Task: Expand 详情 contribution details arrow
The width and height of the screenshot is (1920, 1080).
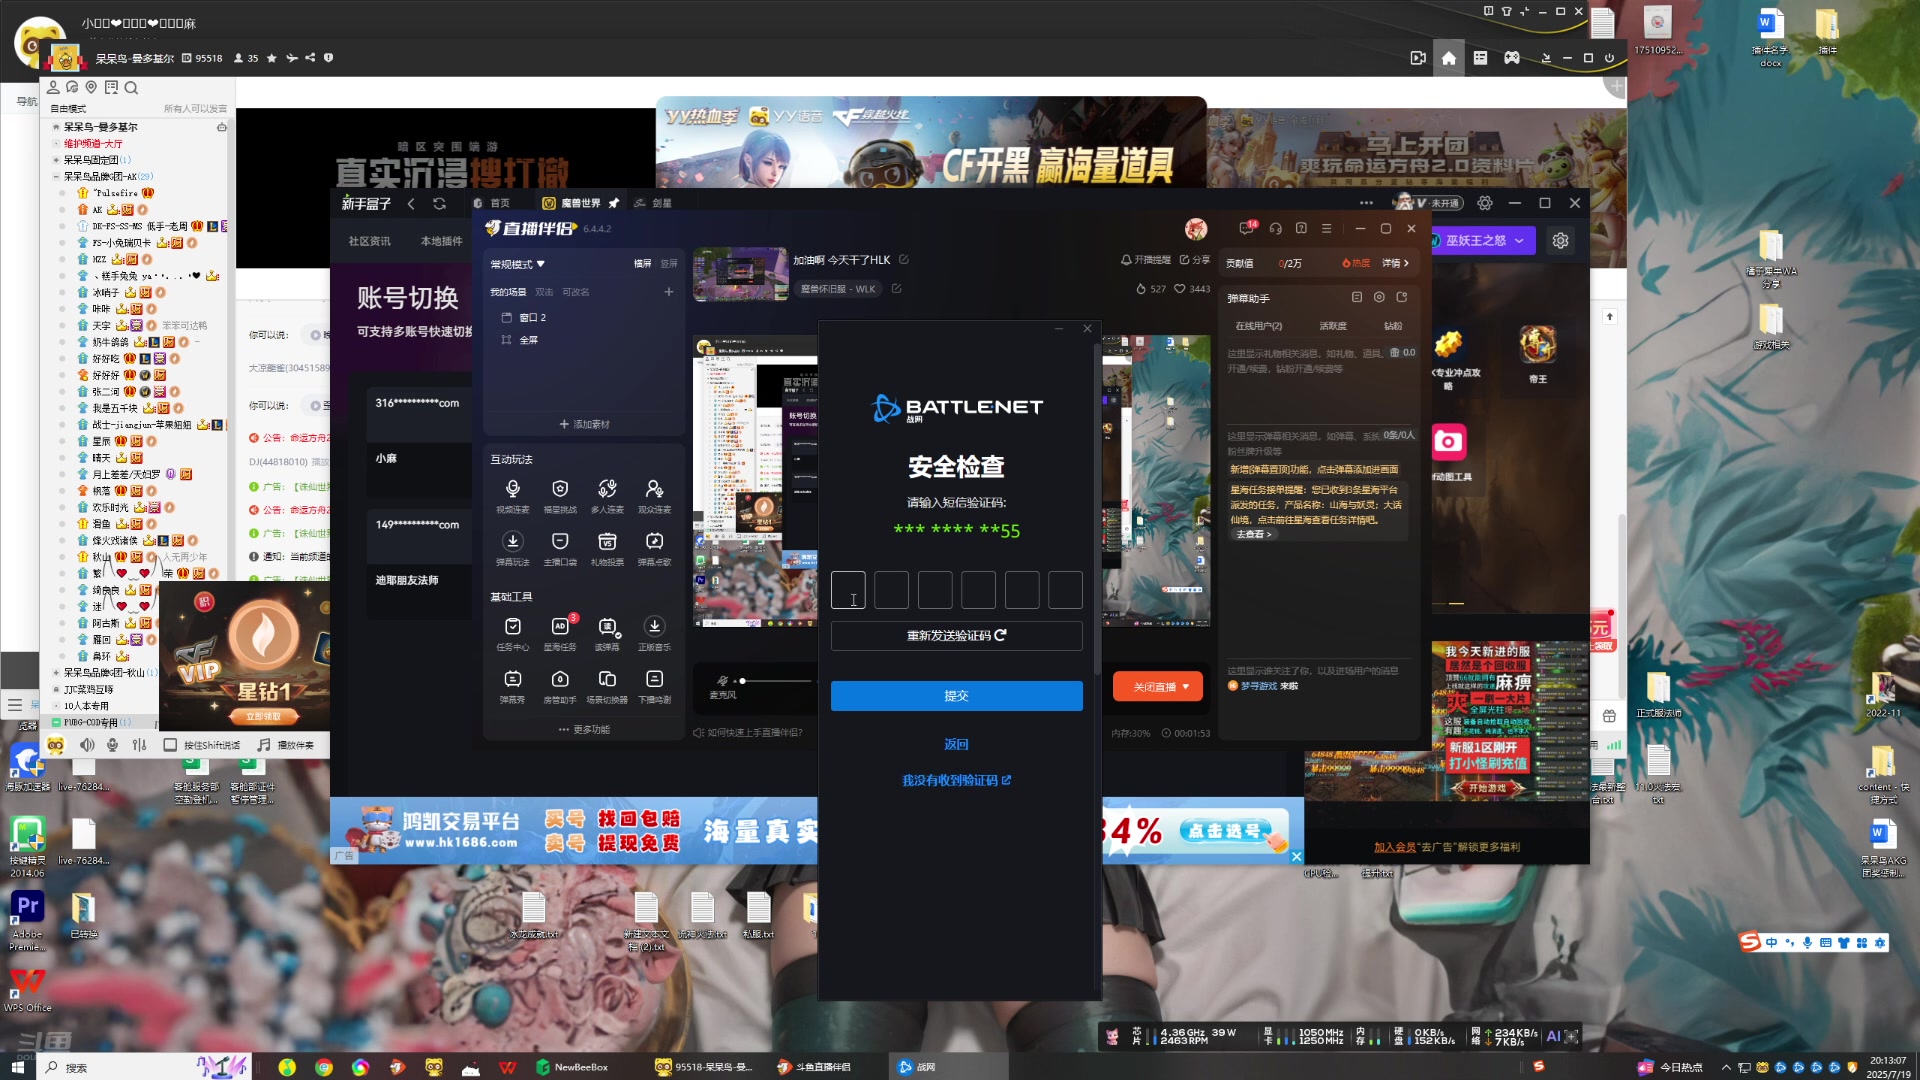Action: click(x=1396, y=263)
